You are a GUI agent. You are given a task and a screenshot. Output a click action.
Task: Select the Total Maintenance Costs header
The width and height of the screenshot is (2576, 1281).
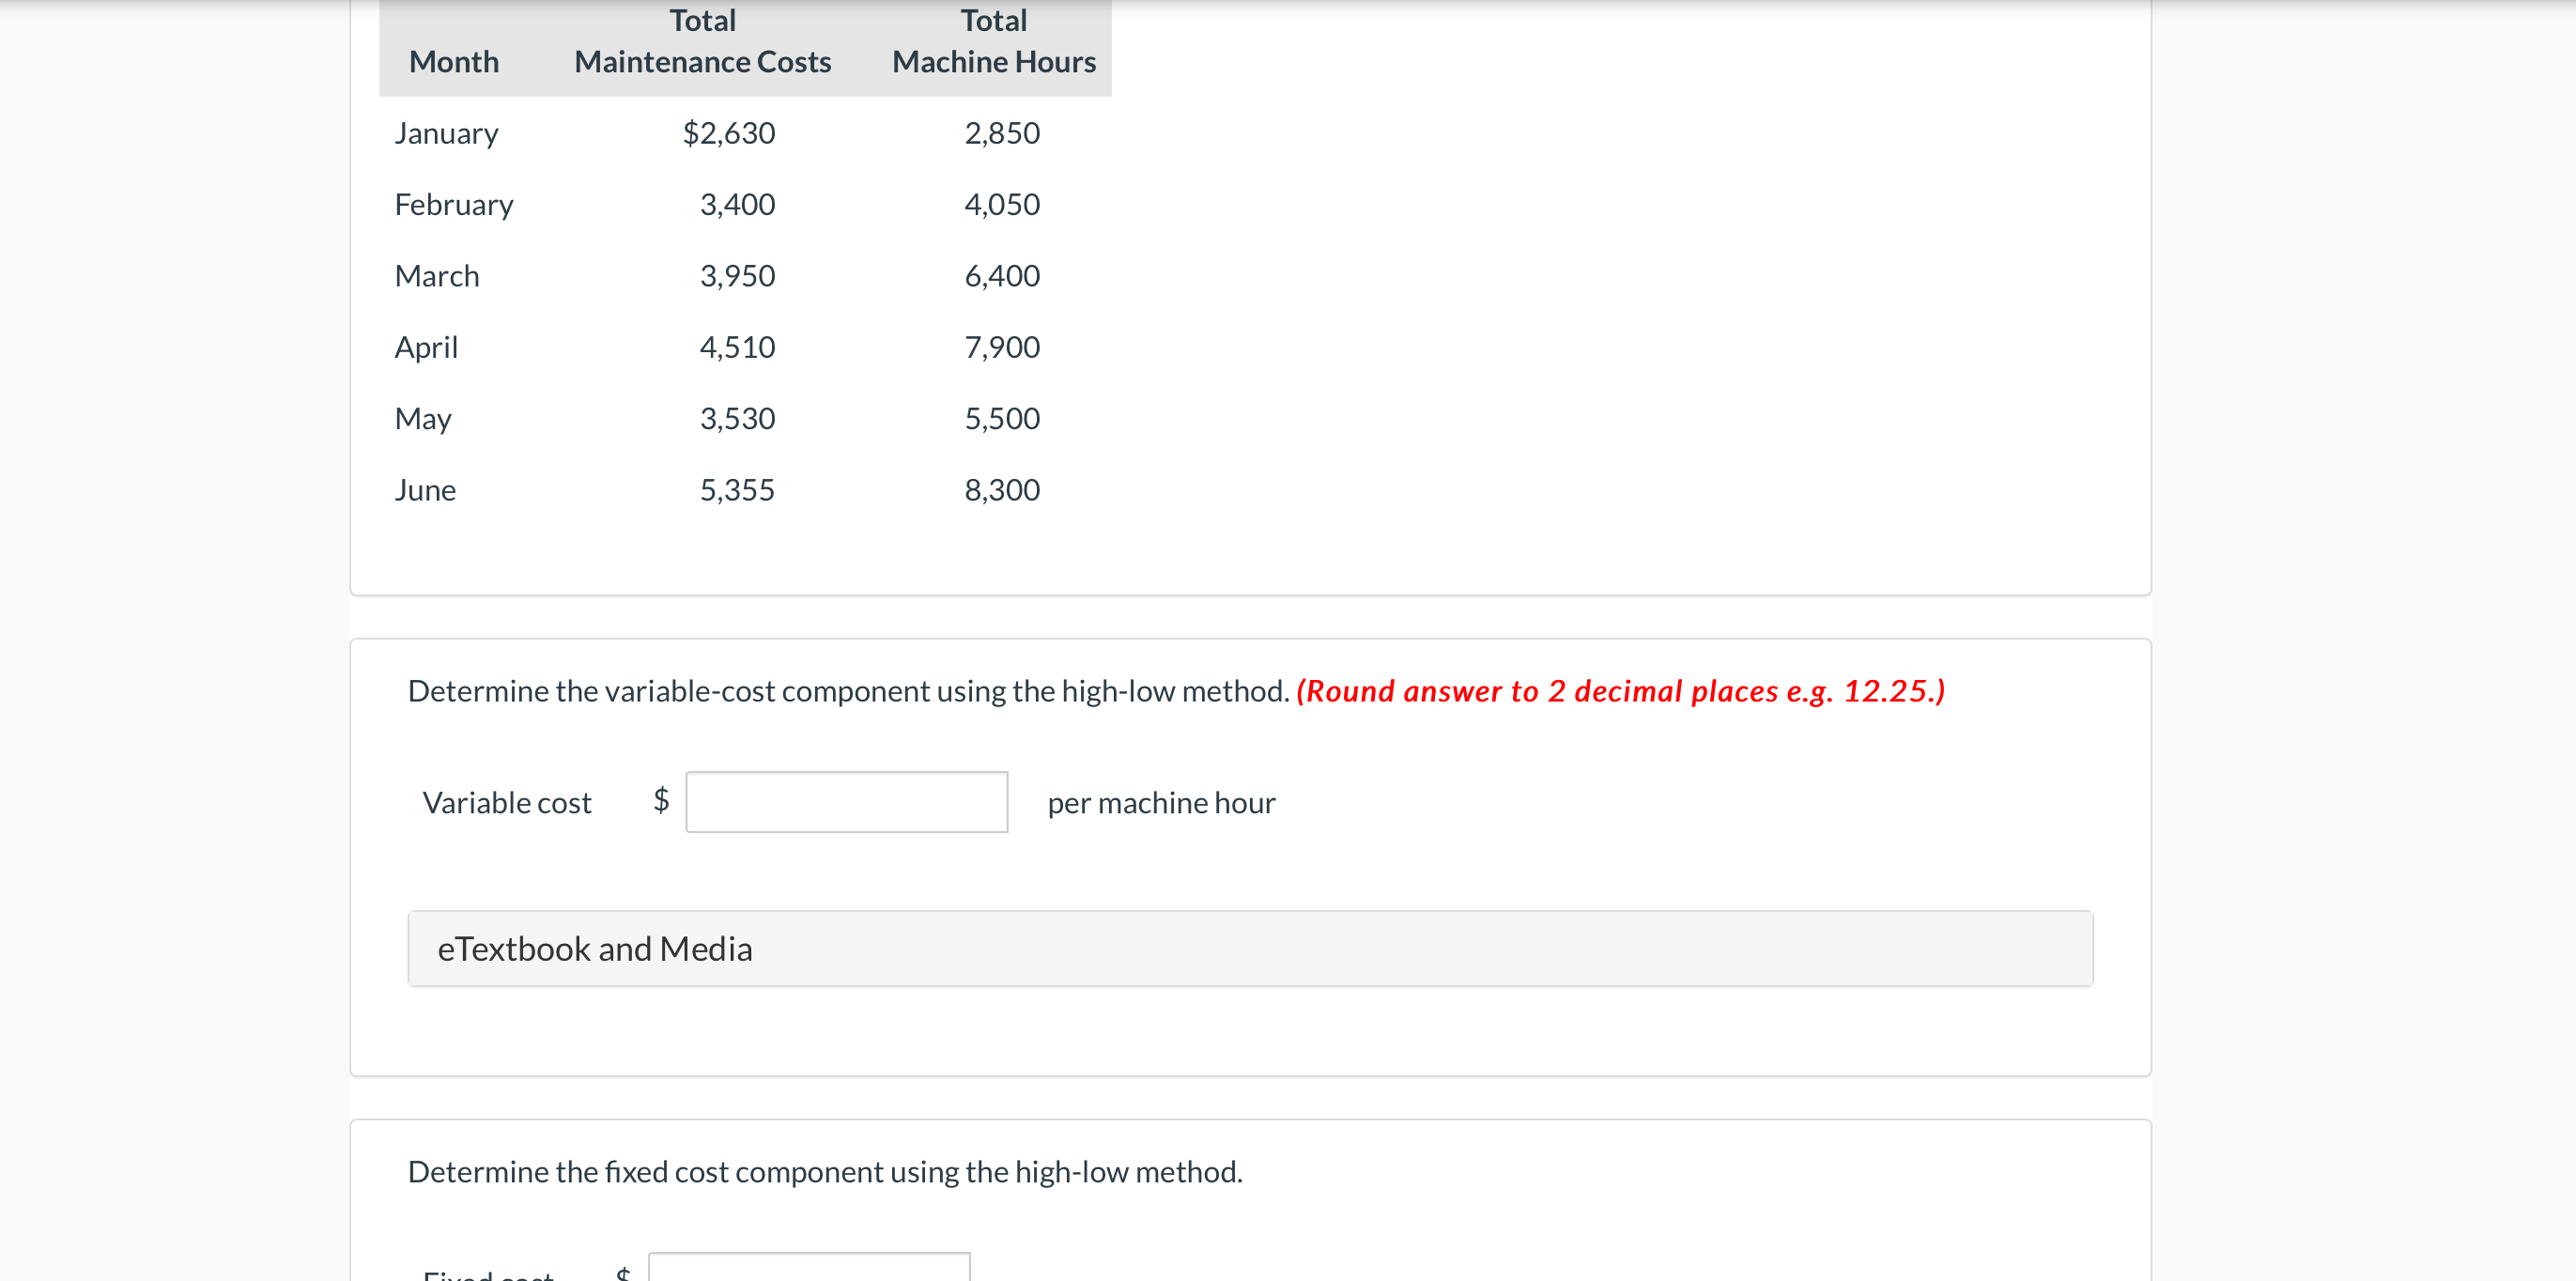[x=702, y=42]
